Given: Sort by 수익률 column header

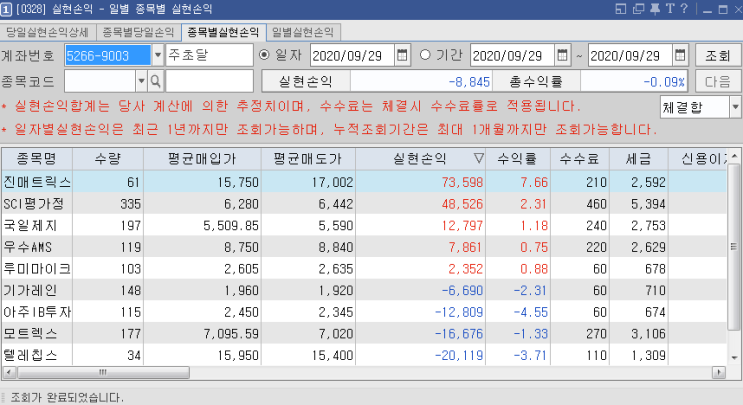Looking at the screenshot, I should 517,158.
